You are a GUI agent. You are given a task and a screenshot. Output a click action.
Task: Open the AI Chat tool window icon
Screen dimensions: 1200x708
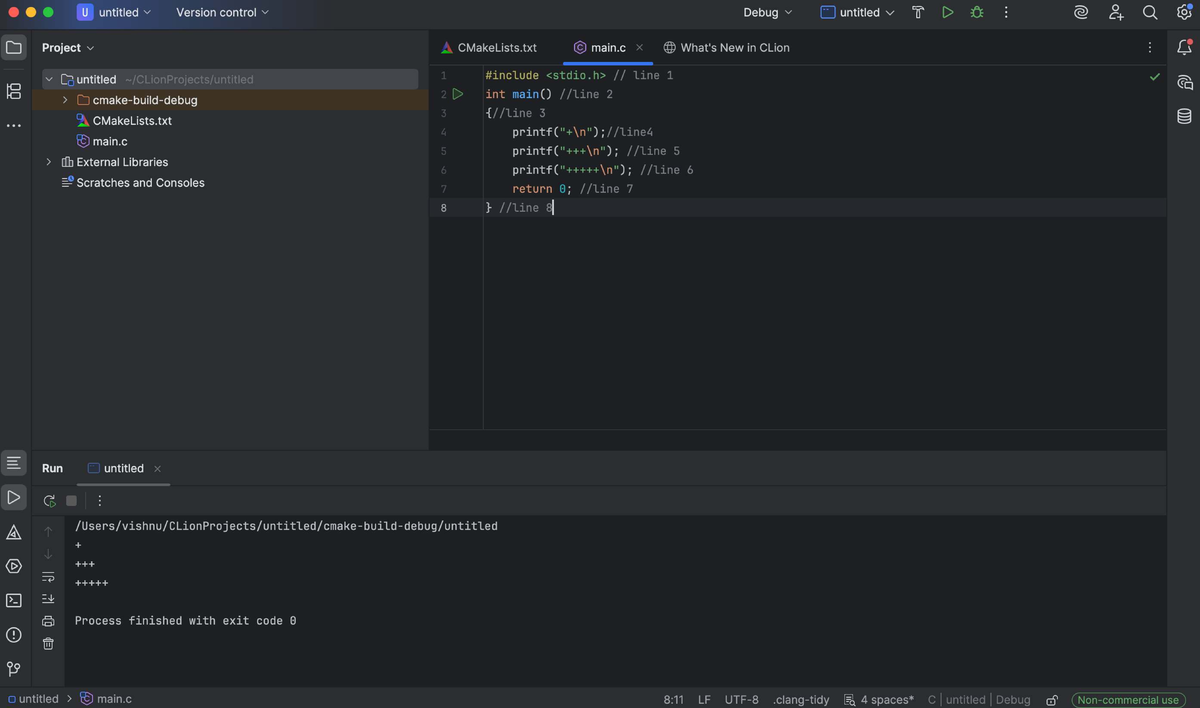[1184, 82]
